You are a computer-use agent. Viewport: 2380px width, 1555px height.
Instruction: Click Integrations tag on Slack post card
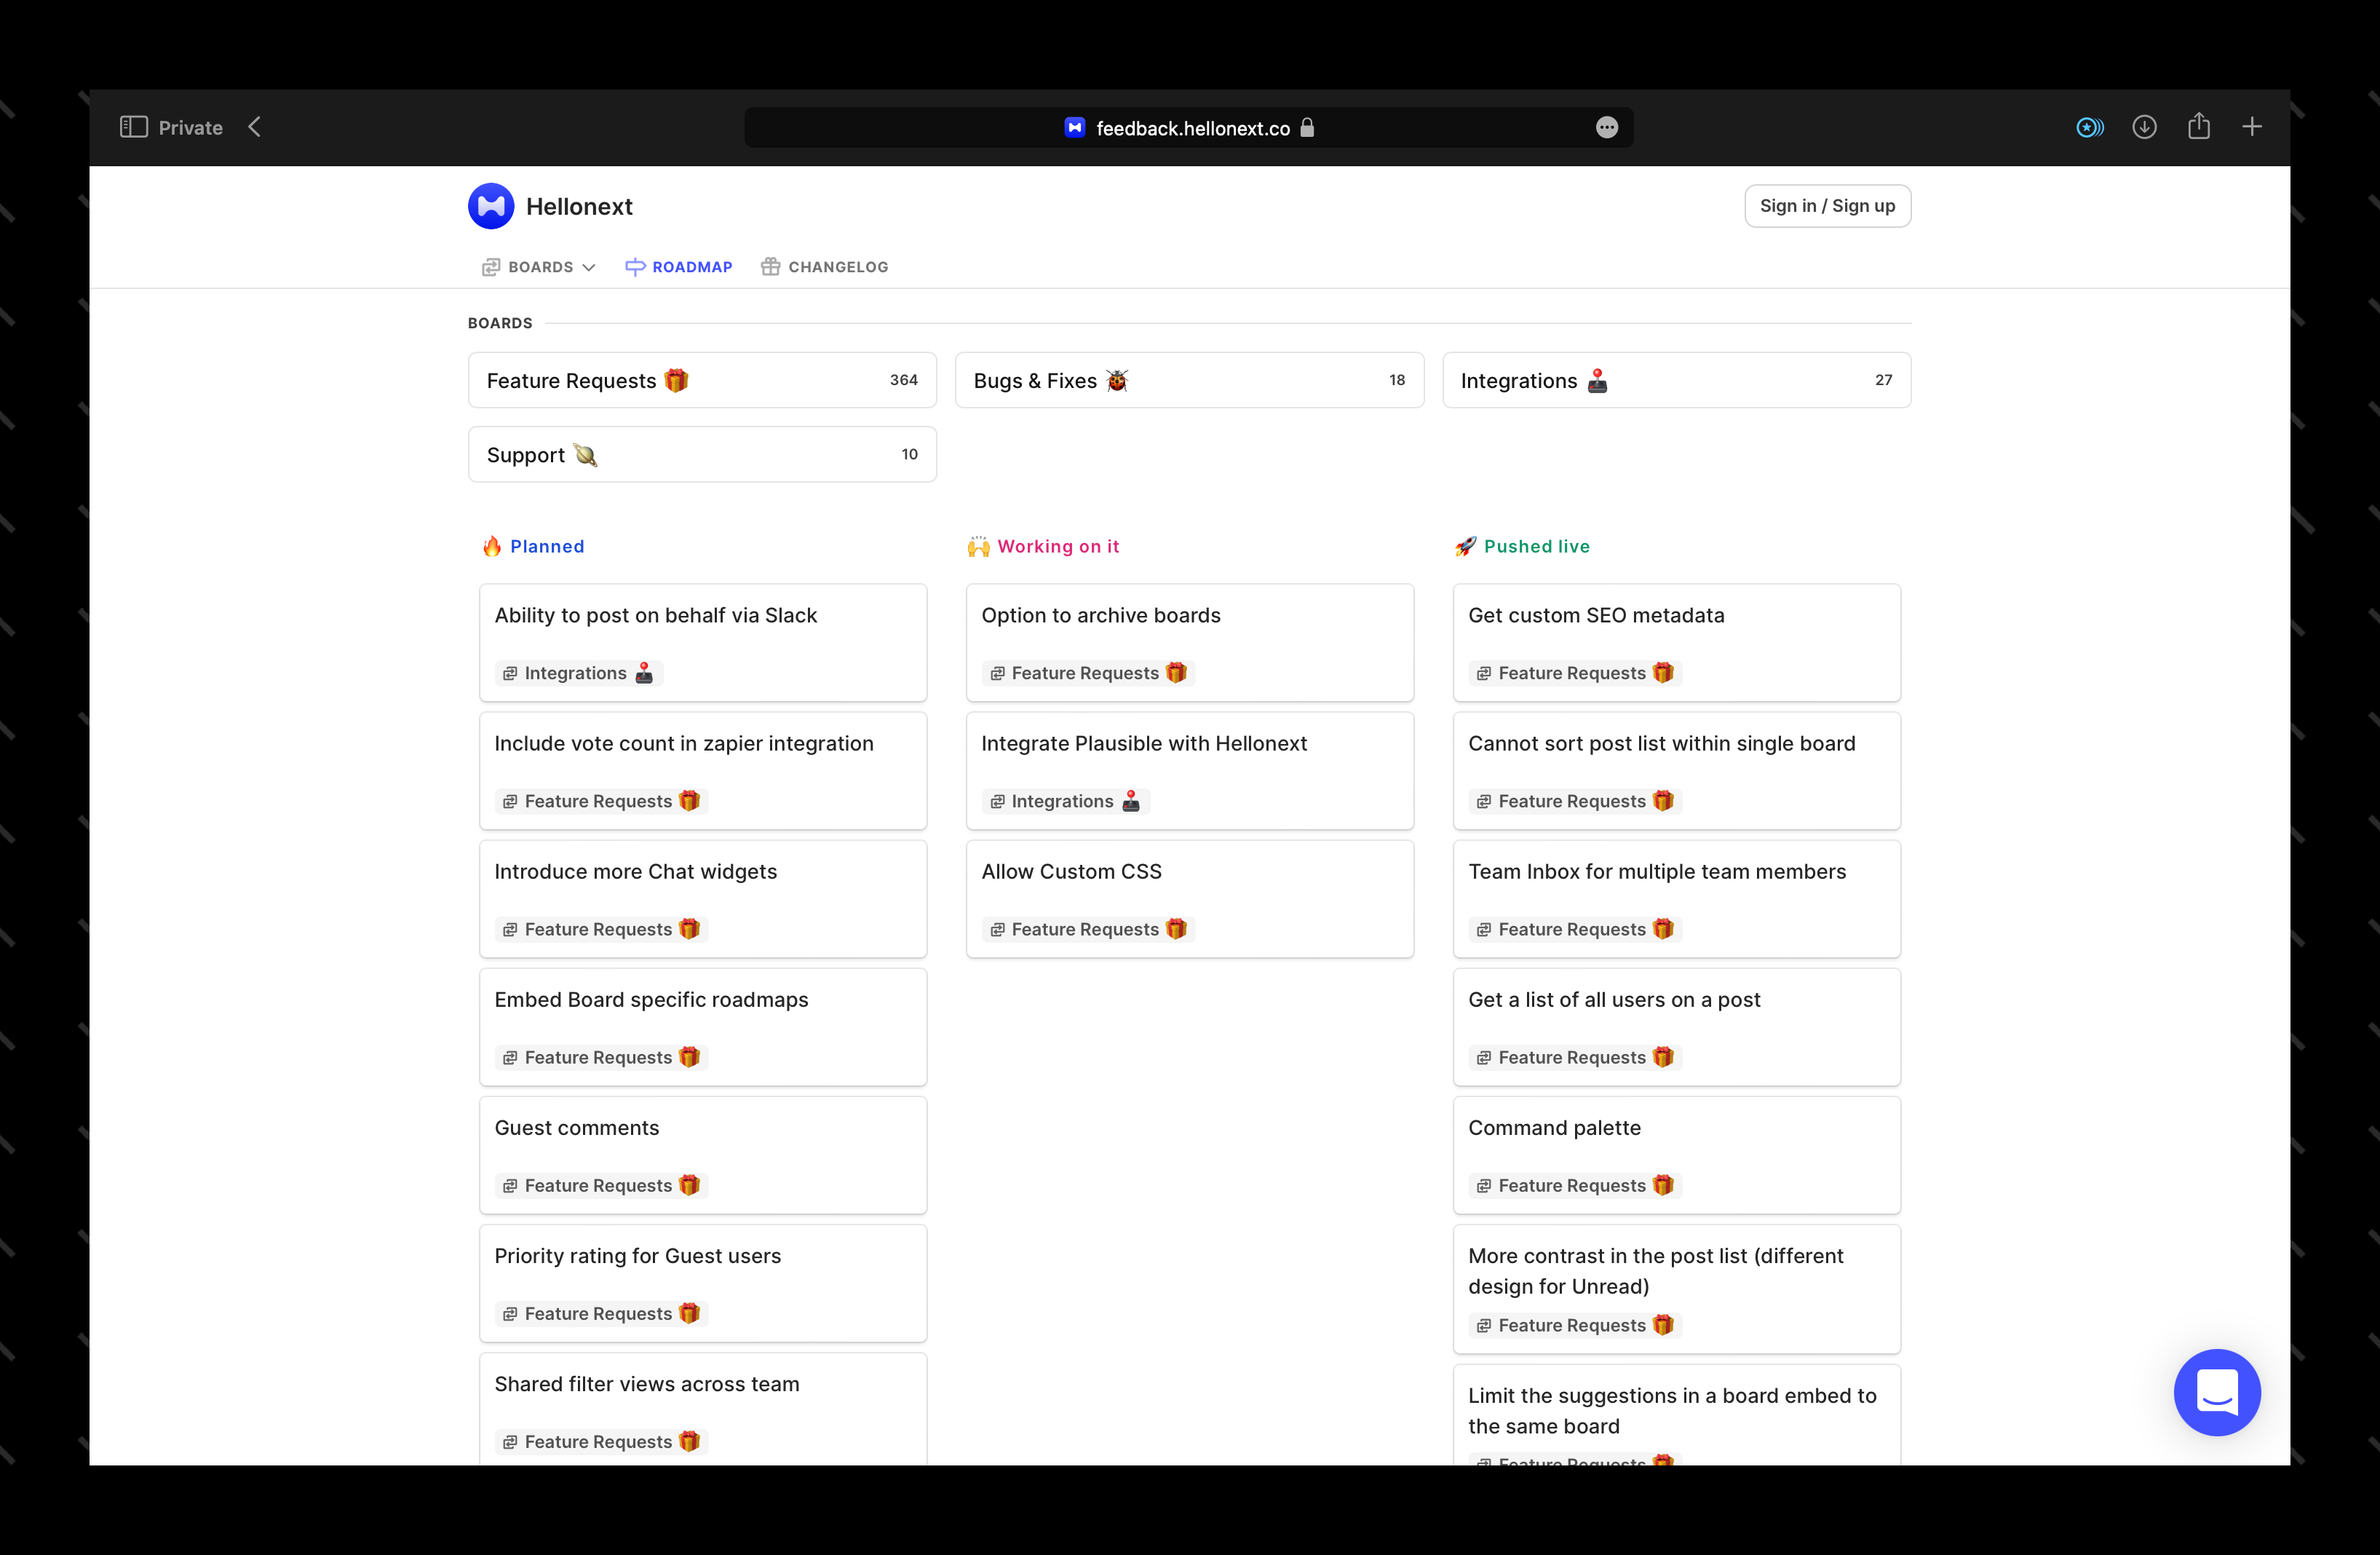579,673
